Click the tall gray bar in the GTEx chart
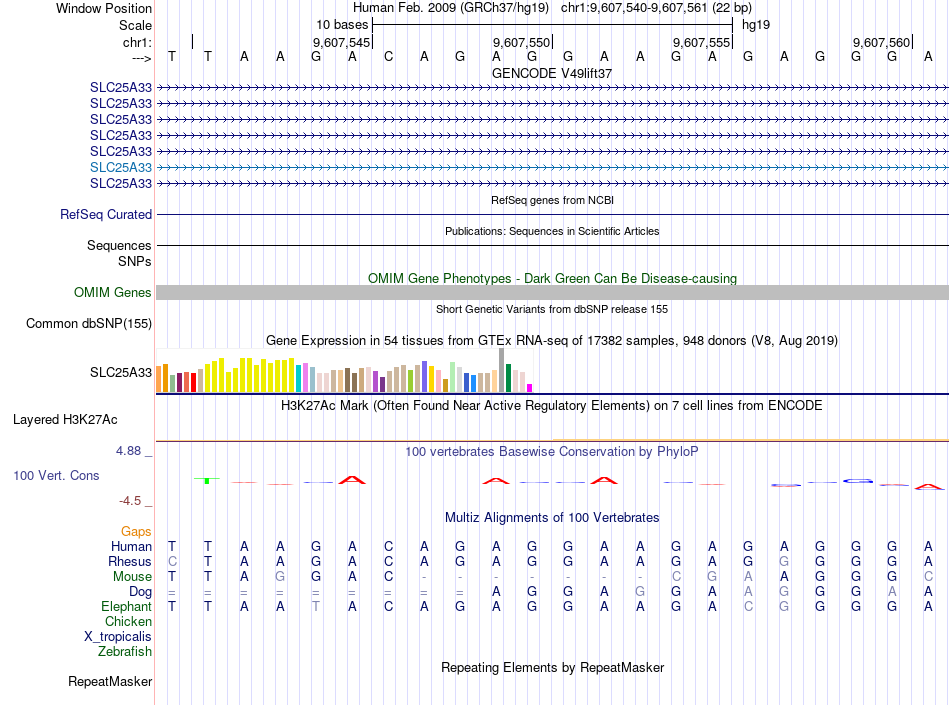950x705 pixels. [x=501, y=370]
